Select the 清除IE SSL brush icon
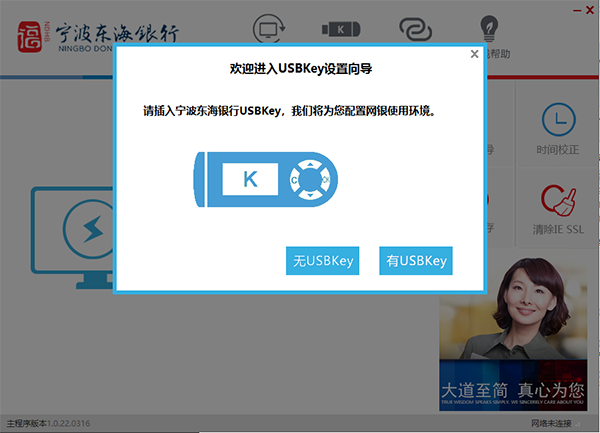Viewport: 600px width, 433px height. [x=558, y=200]
